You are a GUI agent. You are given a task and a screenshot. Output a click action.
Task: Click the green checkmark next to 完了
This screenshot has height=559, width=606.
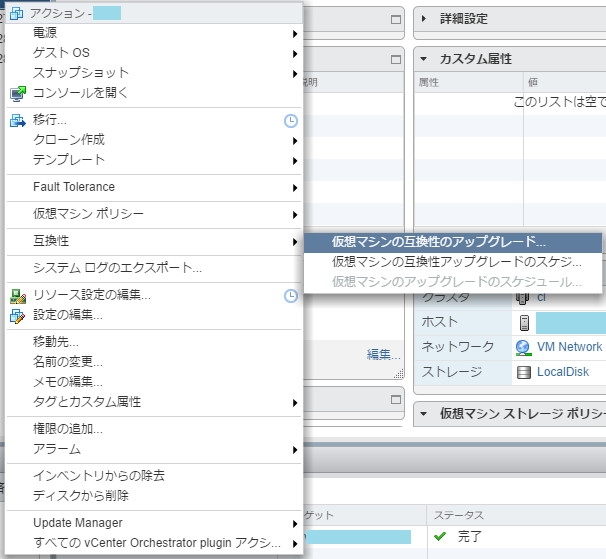(x=440, y=536)
